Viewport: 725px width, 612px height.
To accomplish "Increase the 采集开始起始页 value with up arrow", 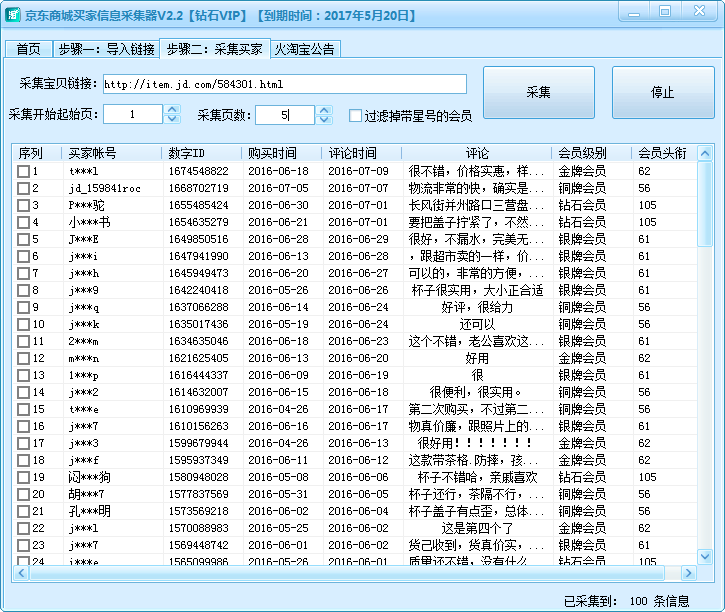I will click(172, 110).
